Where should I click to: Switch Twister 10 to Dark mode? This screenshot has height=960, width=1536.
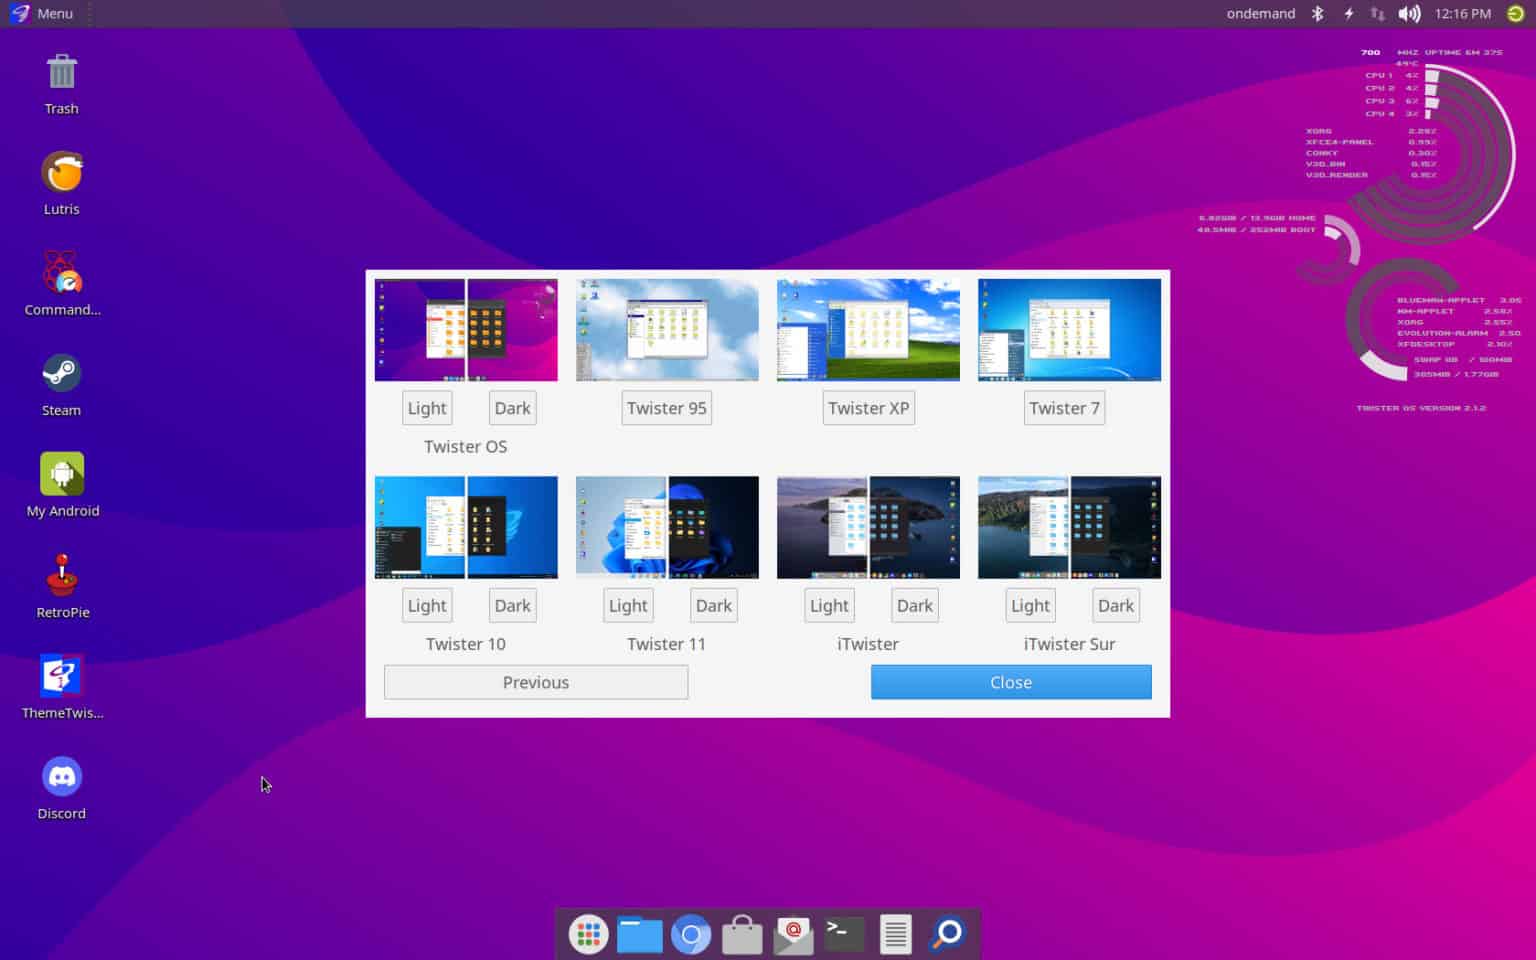512,605
